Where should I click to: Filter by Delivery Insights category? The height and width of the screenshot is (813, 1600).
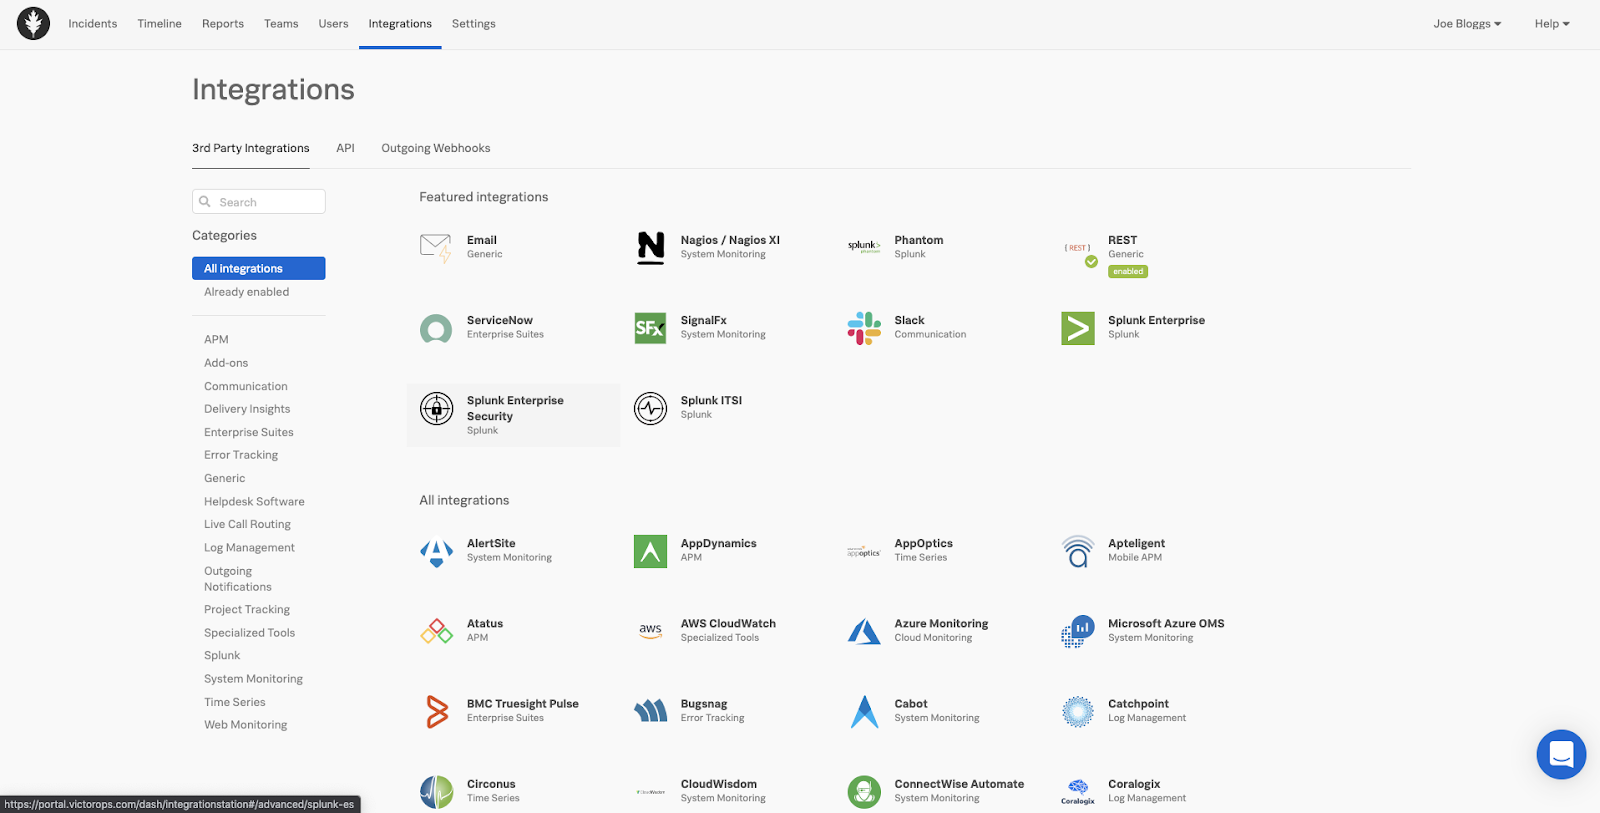247,409
